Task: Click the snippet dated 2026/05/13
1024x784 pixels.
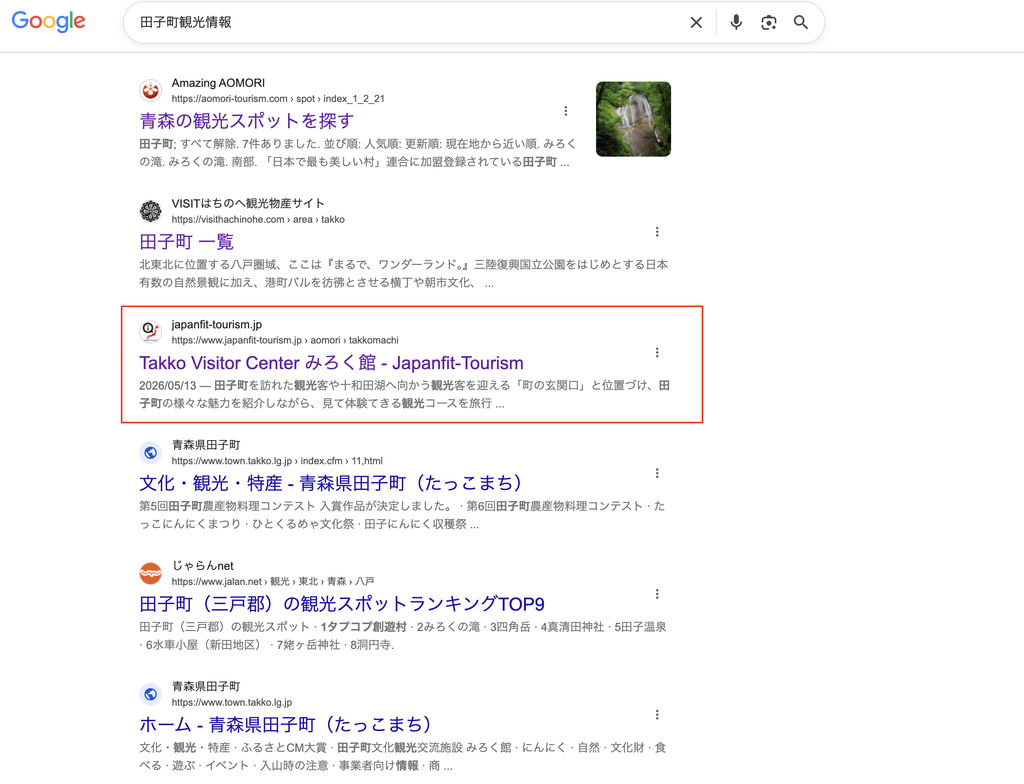Action: 404,395
